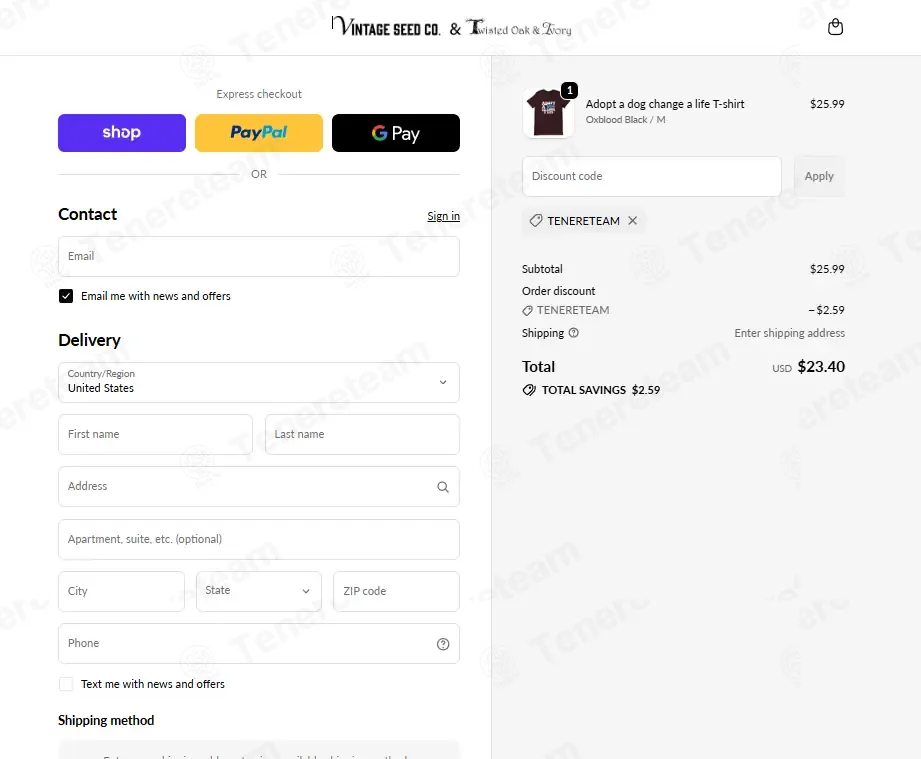Focus the Address input field
Image resolution: width=921 pixels, height=759 pixels.
pos(258,486)
